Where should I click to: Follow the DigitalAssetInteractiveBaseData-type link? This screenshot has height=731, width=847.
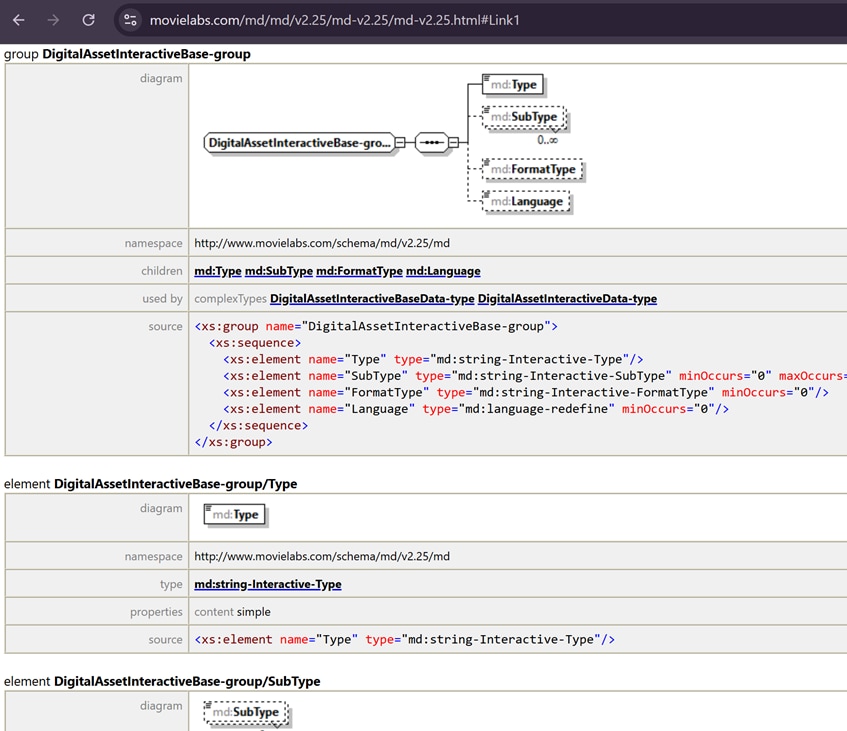[372, 299]
